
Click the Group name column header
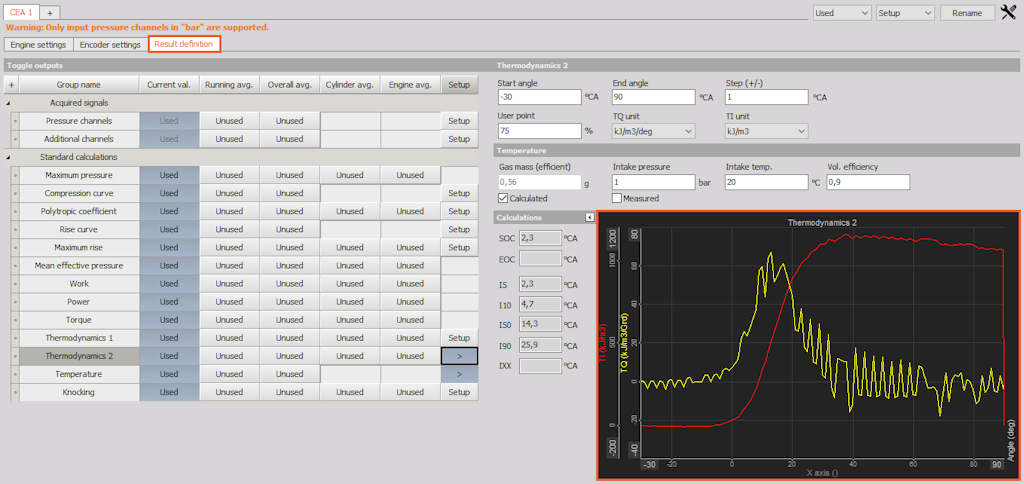click(x=78, y=84)
